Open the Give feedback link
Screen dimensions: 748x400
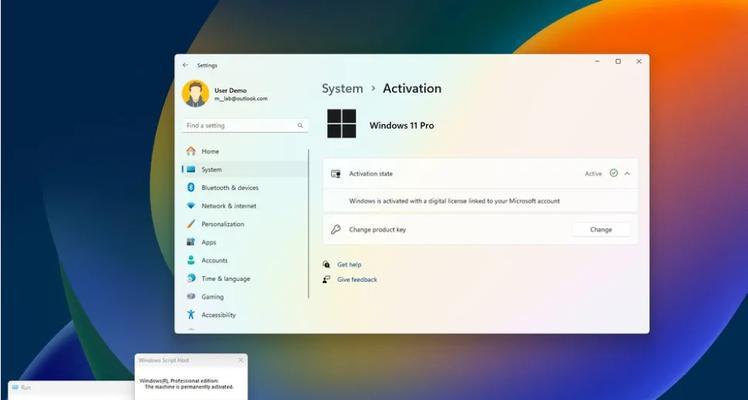pyautogui.click(x=357, y=279)
